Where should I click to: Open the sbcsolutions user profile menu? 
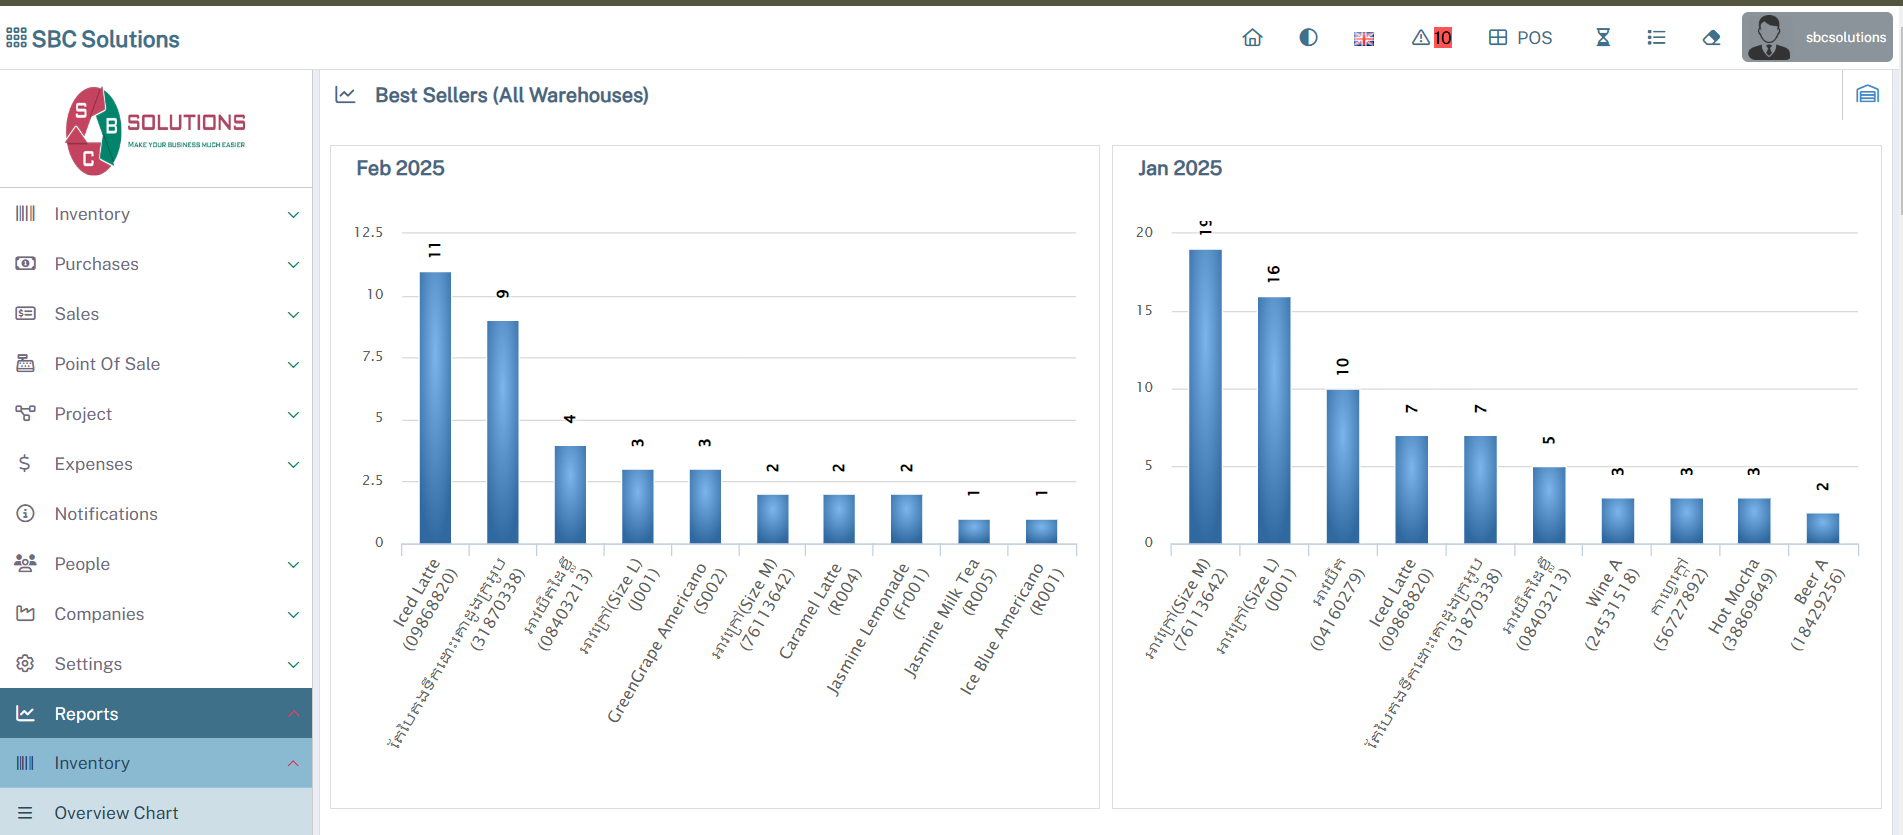pyautogui.click(x=1817, y=38)
